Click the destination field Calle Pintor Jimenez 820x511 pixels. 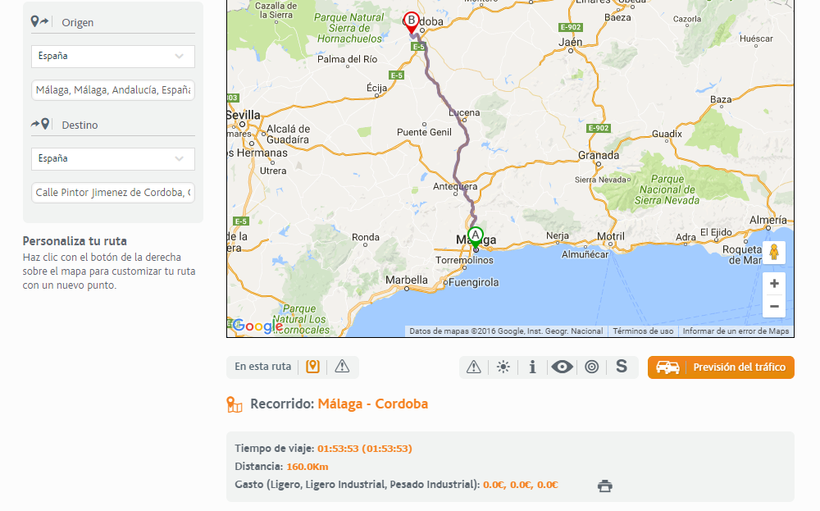pyautogui.click(x=113, y=192)
